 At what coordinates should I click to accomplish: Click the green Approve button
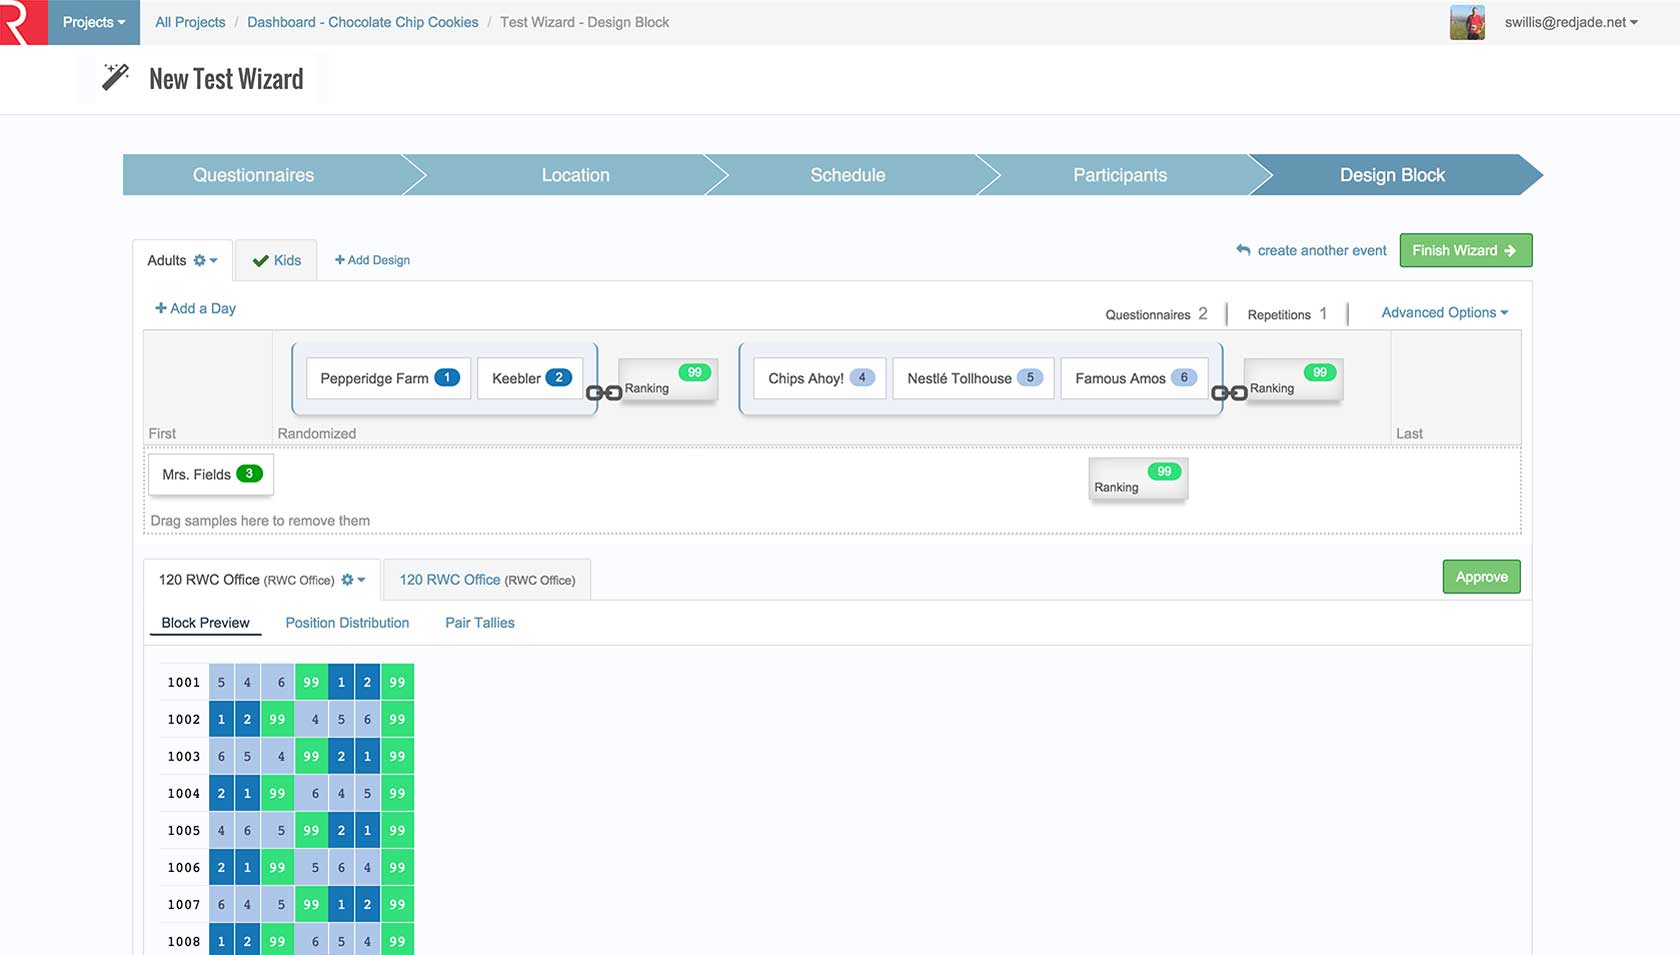[1481, 577]
